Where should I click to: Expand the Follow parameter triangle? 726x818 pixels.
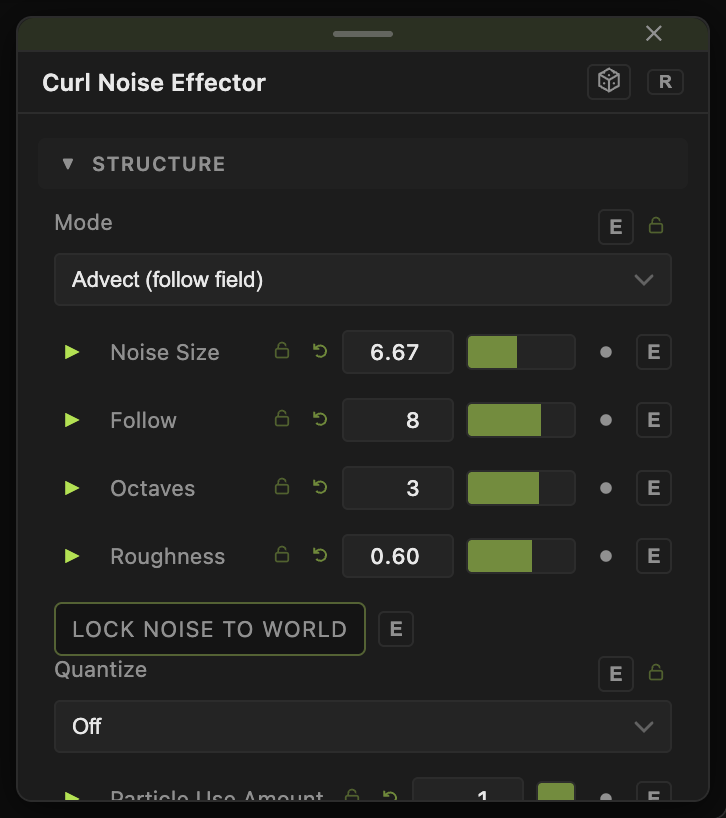click(x=72, y=420)
